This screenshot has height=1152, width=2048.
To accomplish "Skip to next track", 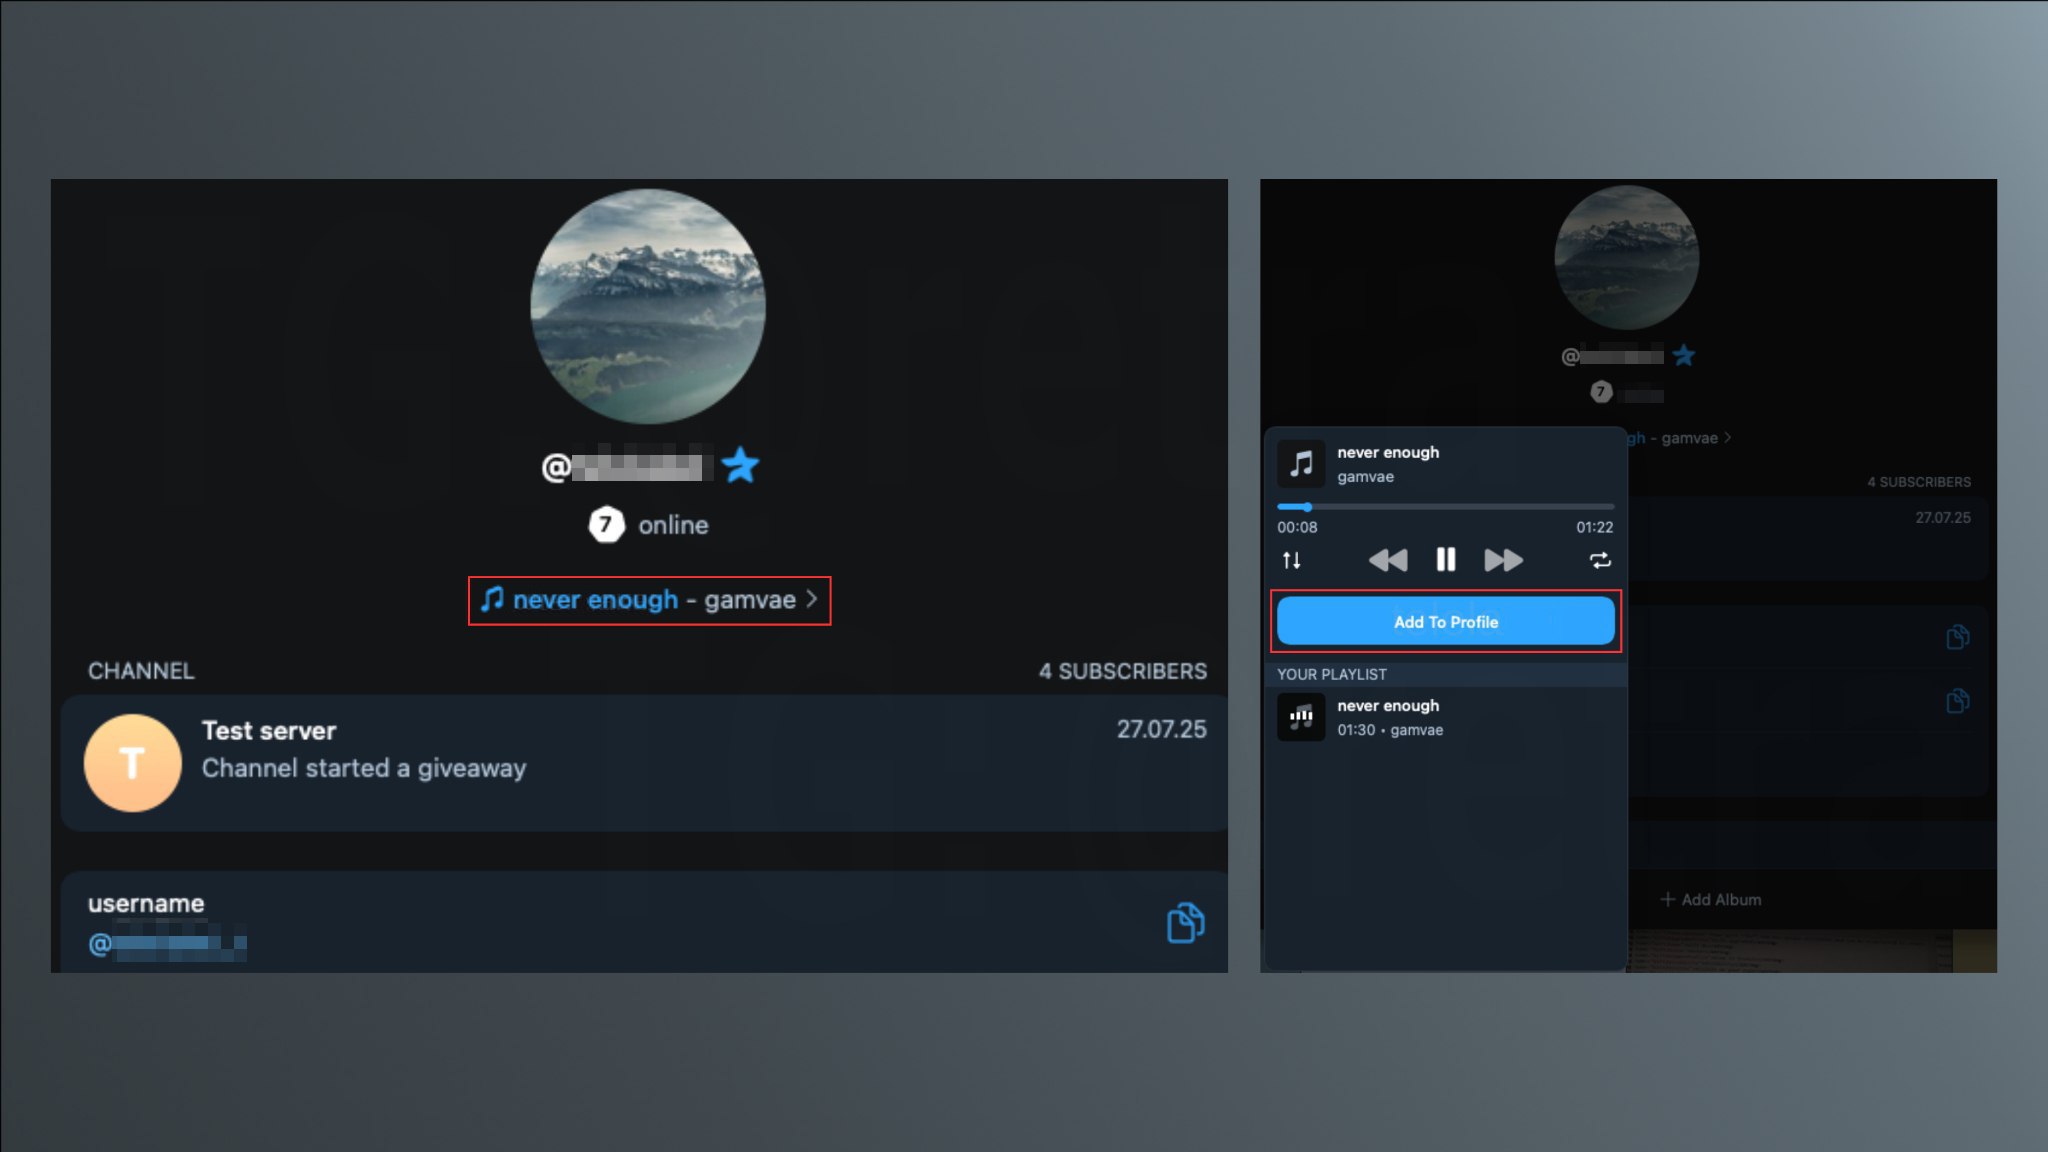I will 1503,560.
